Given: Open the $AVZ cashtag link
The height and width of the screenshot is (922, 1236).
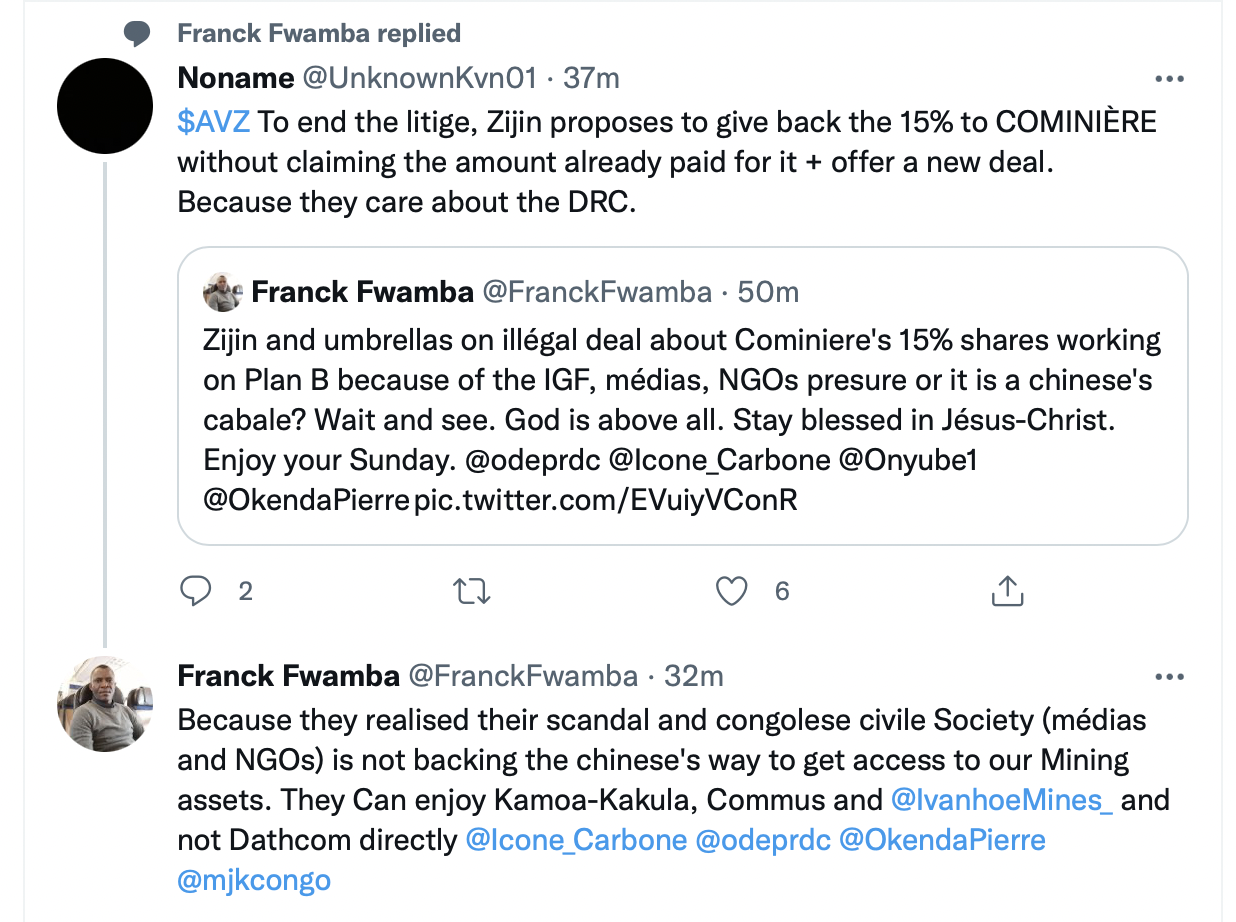Looking at the screenshot, I should click(214, 122).
